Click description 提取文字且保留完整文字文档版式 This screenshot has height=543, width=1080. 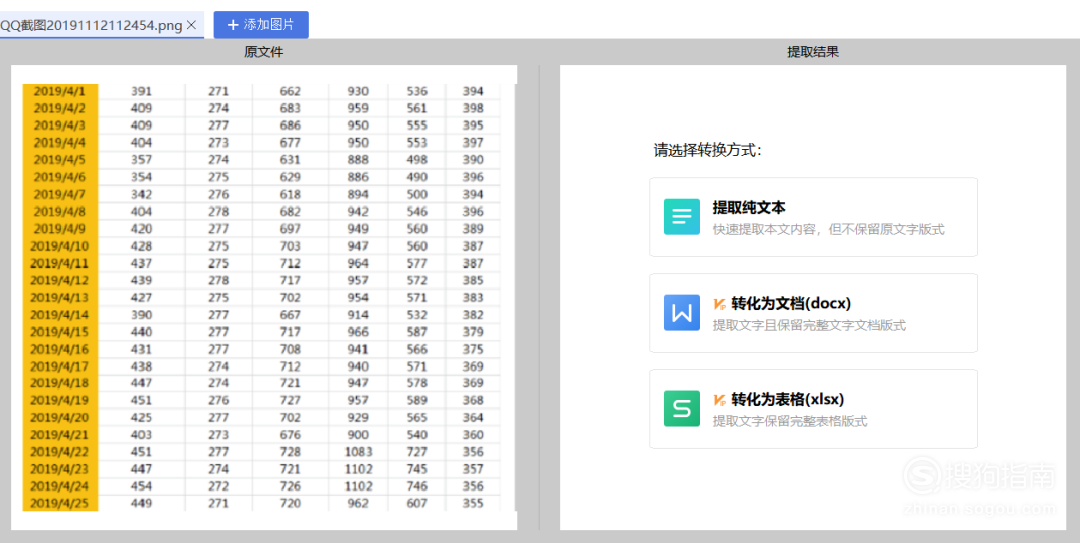(809, 325)
